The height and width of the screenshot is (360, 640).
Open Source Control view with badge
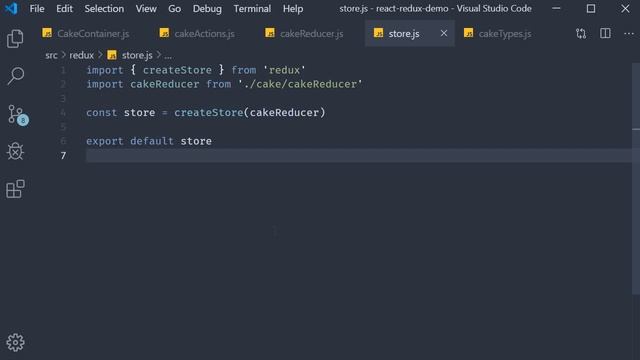(18, 115)
